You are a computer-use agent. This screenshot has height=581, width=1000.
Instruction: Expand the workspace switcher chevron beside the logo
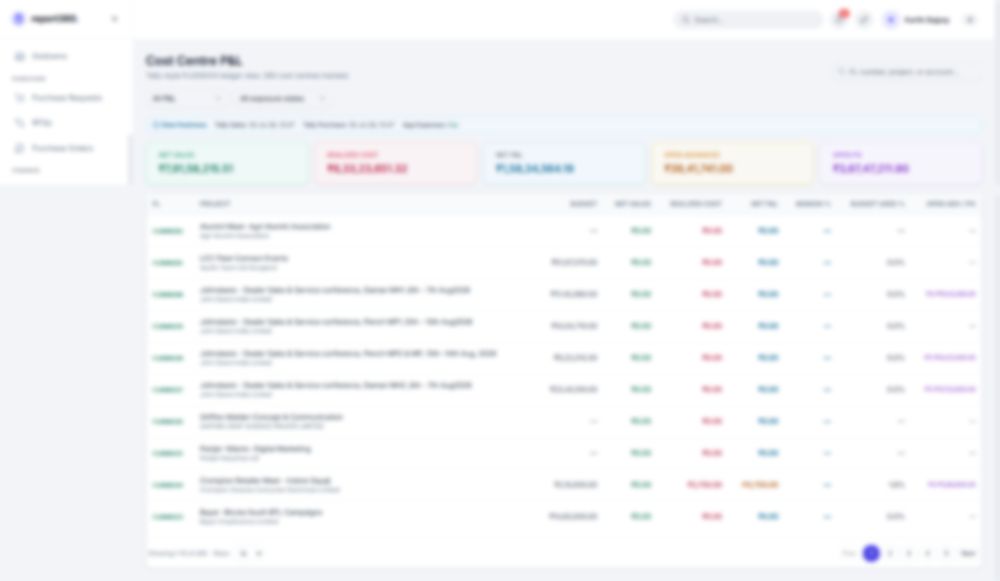click(x=114, y=19)
